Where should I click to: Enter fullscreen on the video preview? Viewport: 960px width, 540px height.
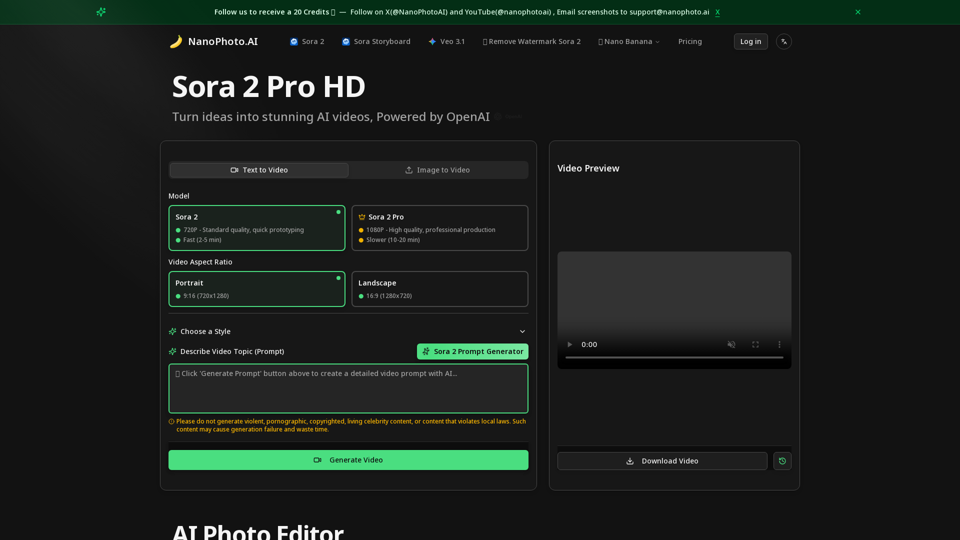[755, 345]
